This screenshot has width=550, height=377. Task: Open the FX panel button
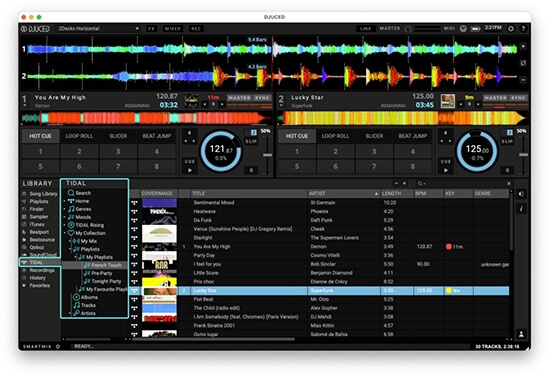pyautogui.click(x=151, y=29)
